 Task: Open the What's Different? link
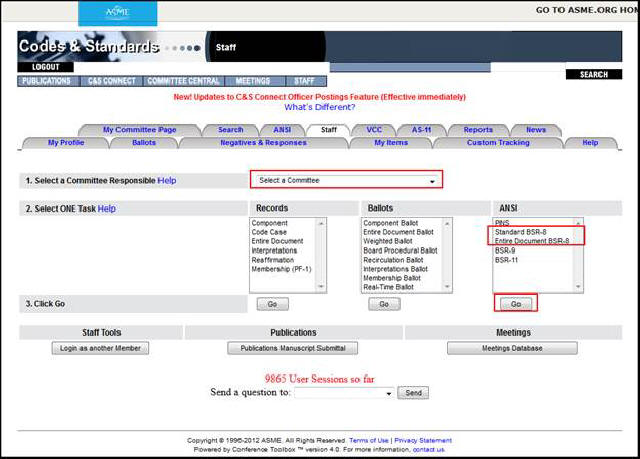tap(320, 107)
